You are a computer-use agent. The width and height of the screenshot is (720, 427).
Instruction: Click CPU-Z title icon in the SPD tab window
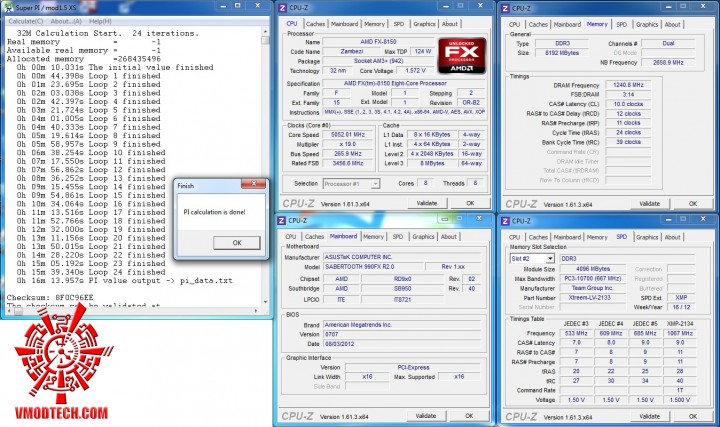click(506, 221)
